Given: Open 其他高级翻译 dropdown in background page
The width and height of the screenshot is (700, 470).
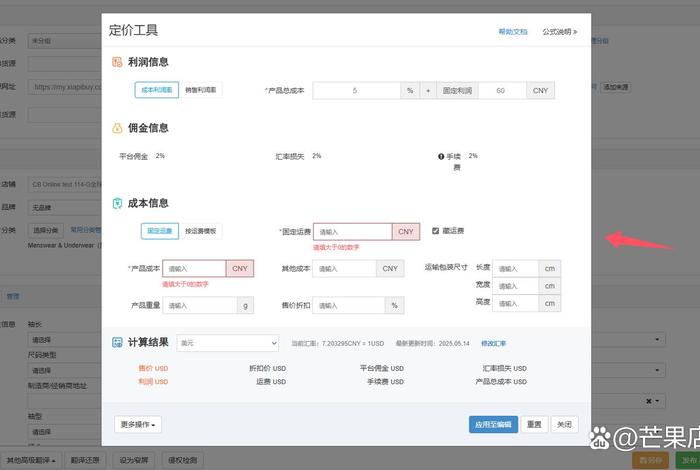Looking at the screenshot, I should point(31,460).
